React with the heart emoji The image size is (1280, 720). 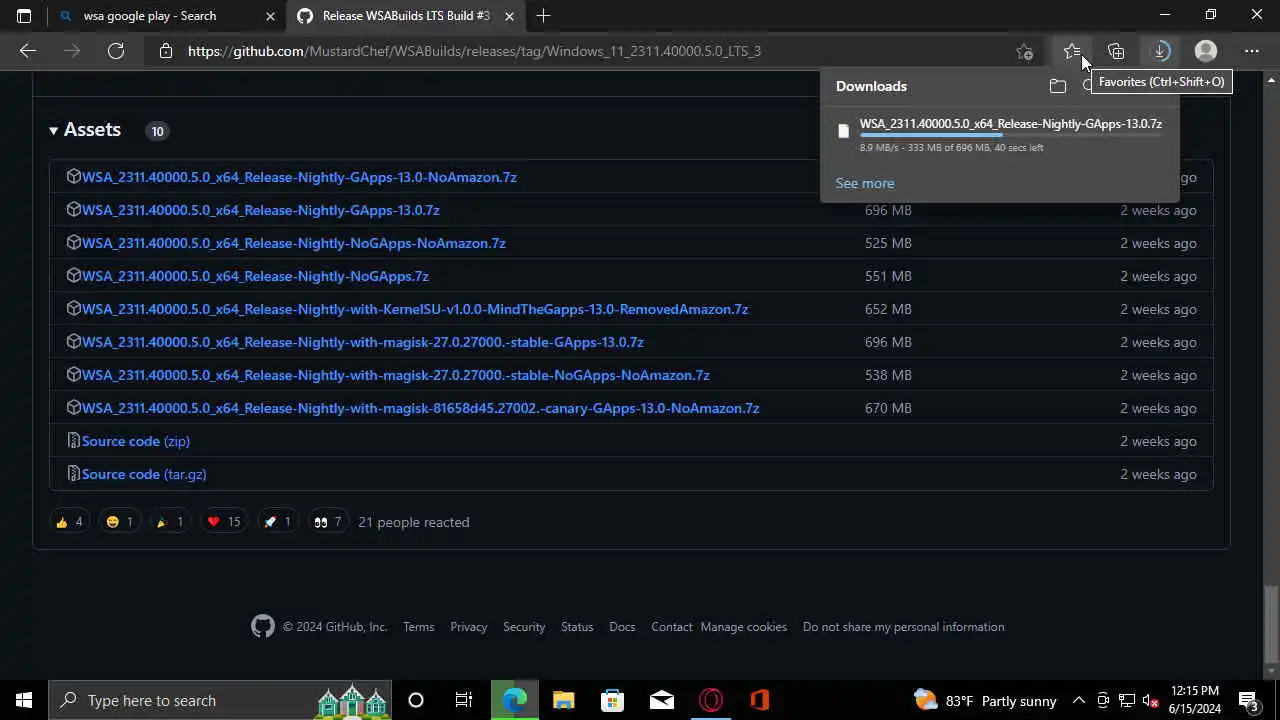[223, 522]
